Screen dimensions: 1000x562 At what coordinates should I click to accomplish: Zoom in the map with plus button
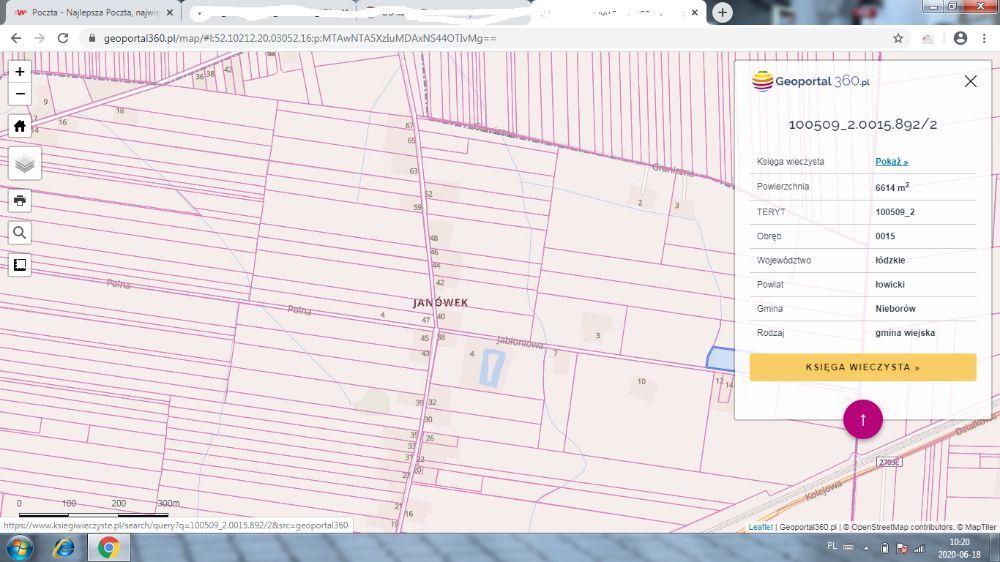pos(20,72)
